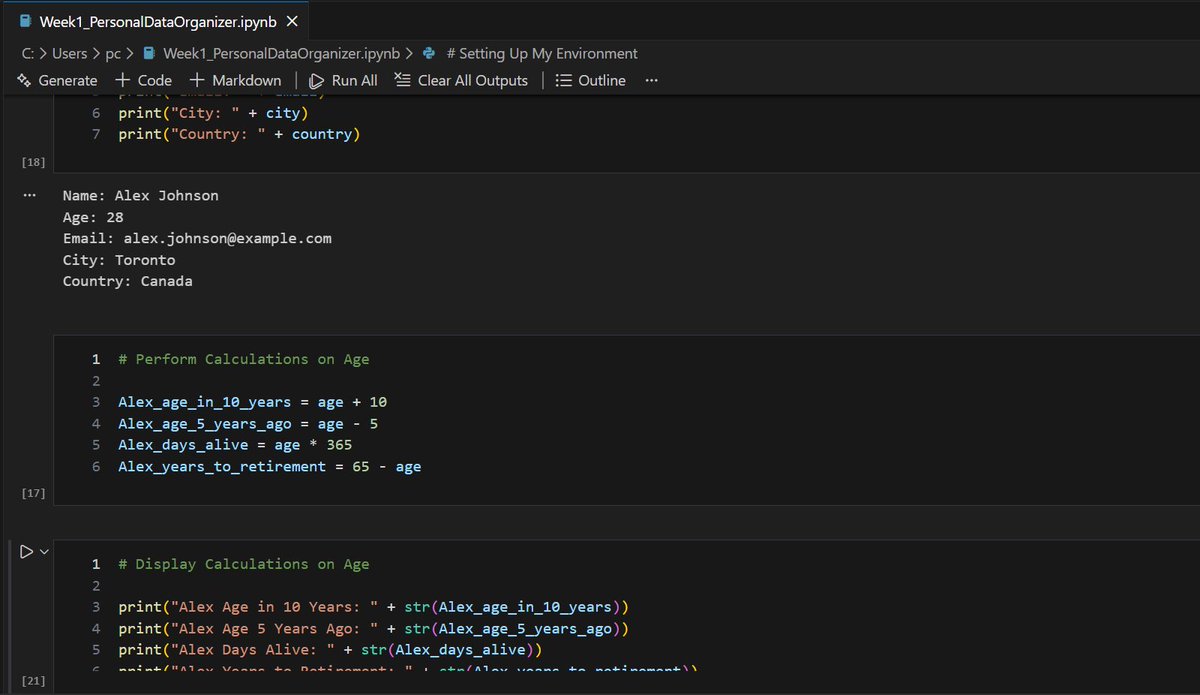Click the notebook file icon in tab
This screenshot has width=1200, height=695.
(x=26, y=21)
